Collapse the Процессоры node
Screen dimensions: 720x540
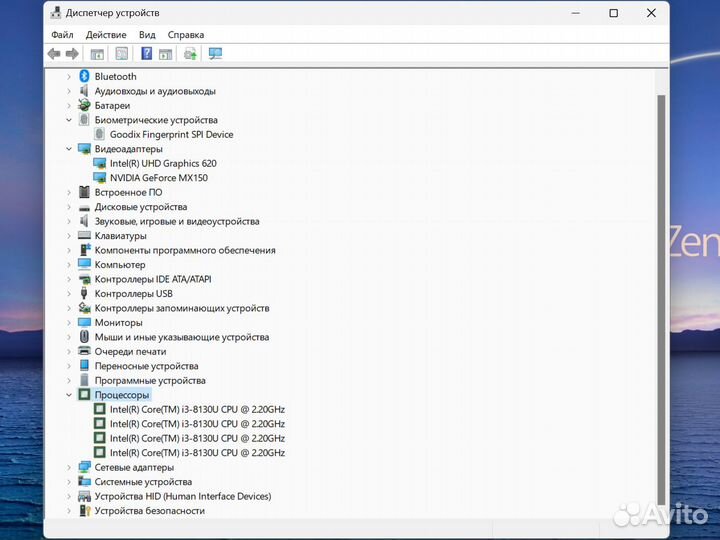[x=69, y=395]
